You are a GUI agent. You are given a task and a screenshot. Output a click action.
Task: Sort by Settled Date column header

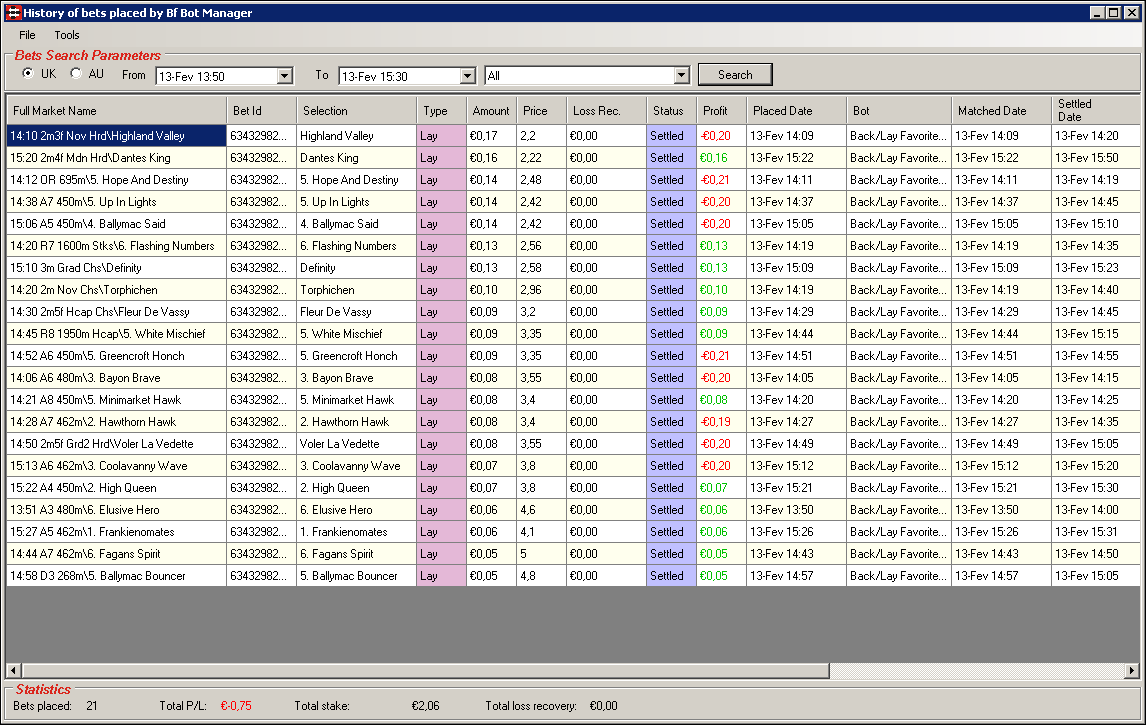1096,110
